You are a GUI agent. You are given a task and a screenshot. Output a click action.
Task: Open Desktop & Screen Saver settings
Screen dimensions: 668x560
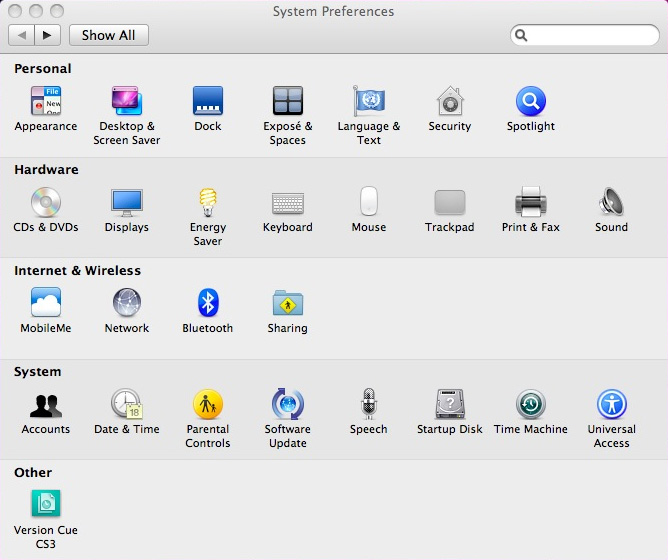point(127,102)
